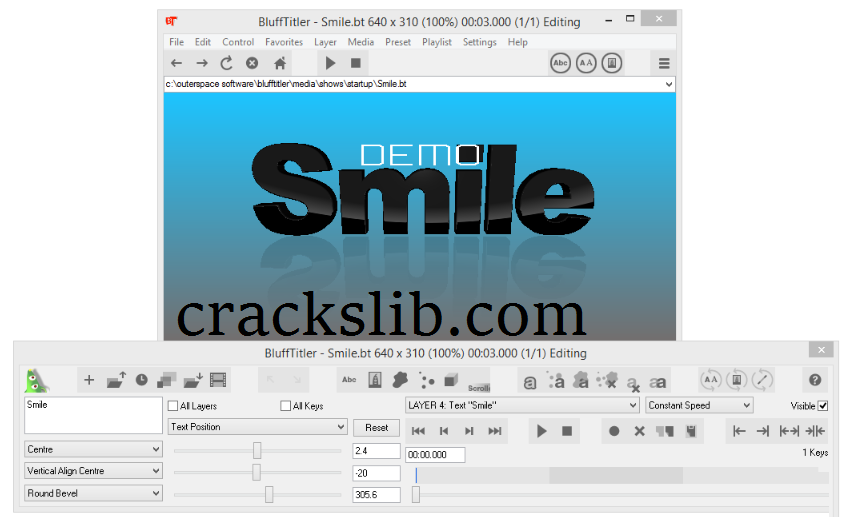The image size is (856, 517).
Task: Open the Settings menu
Action: tap(480, 42)
